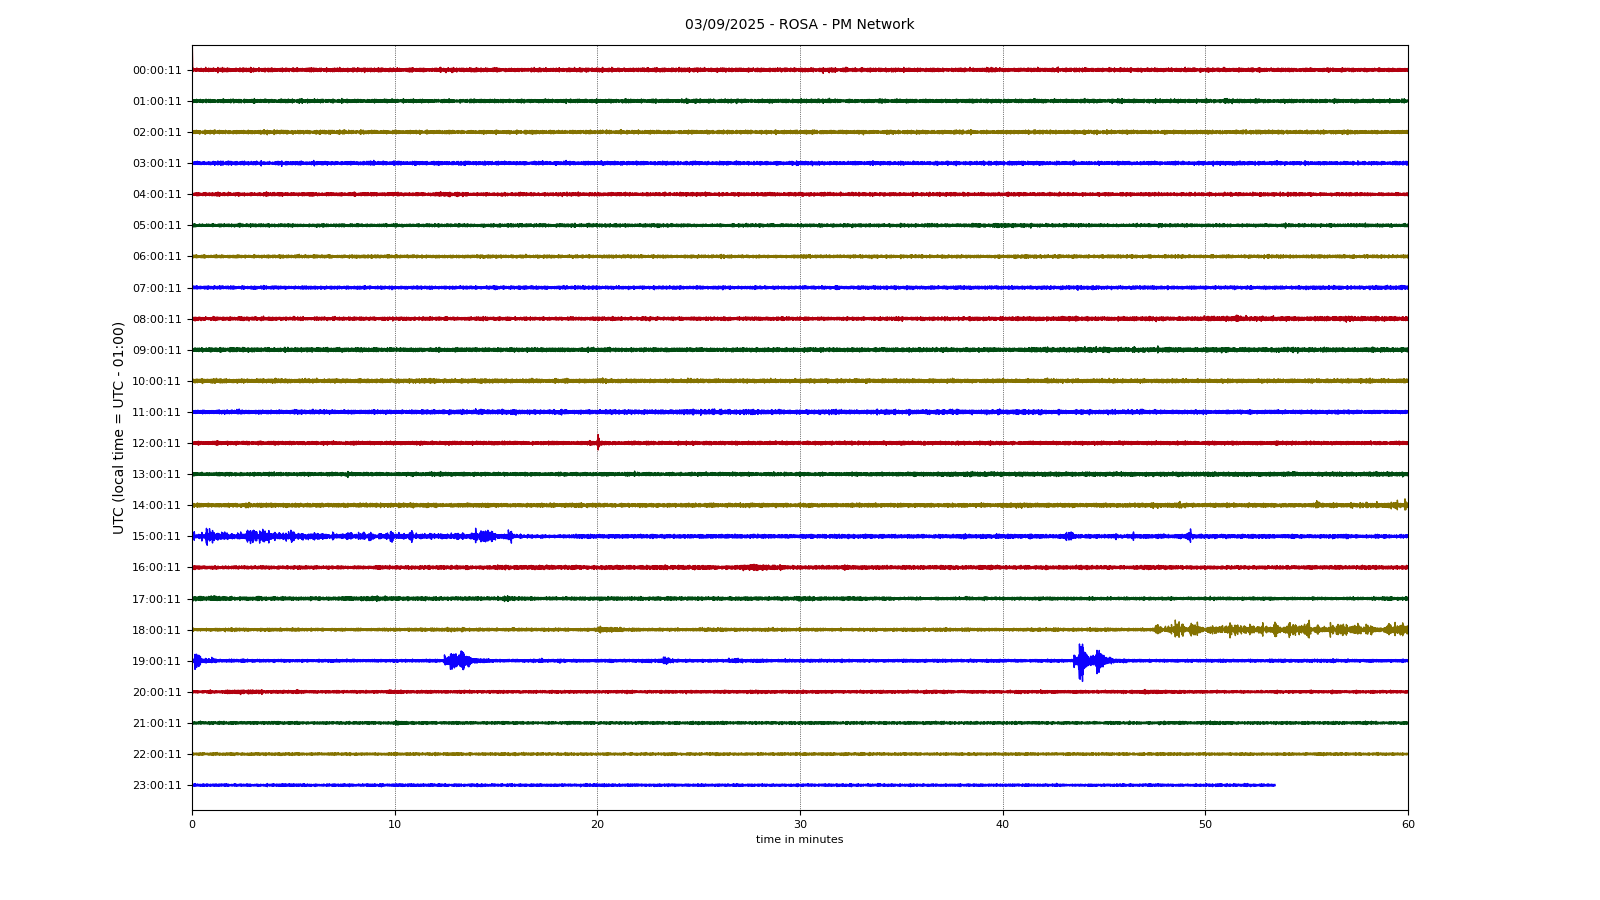Click the end of the 23:00 blue trace
This screenshot has height=900, width=1600.
coord(1274,785)
